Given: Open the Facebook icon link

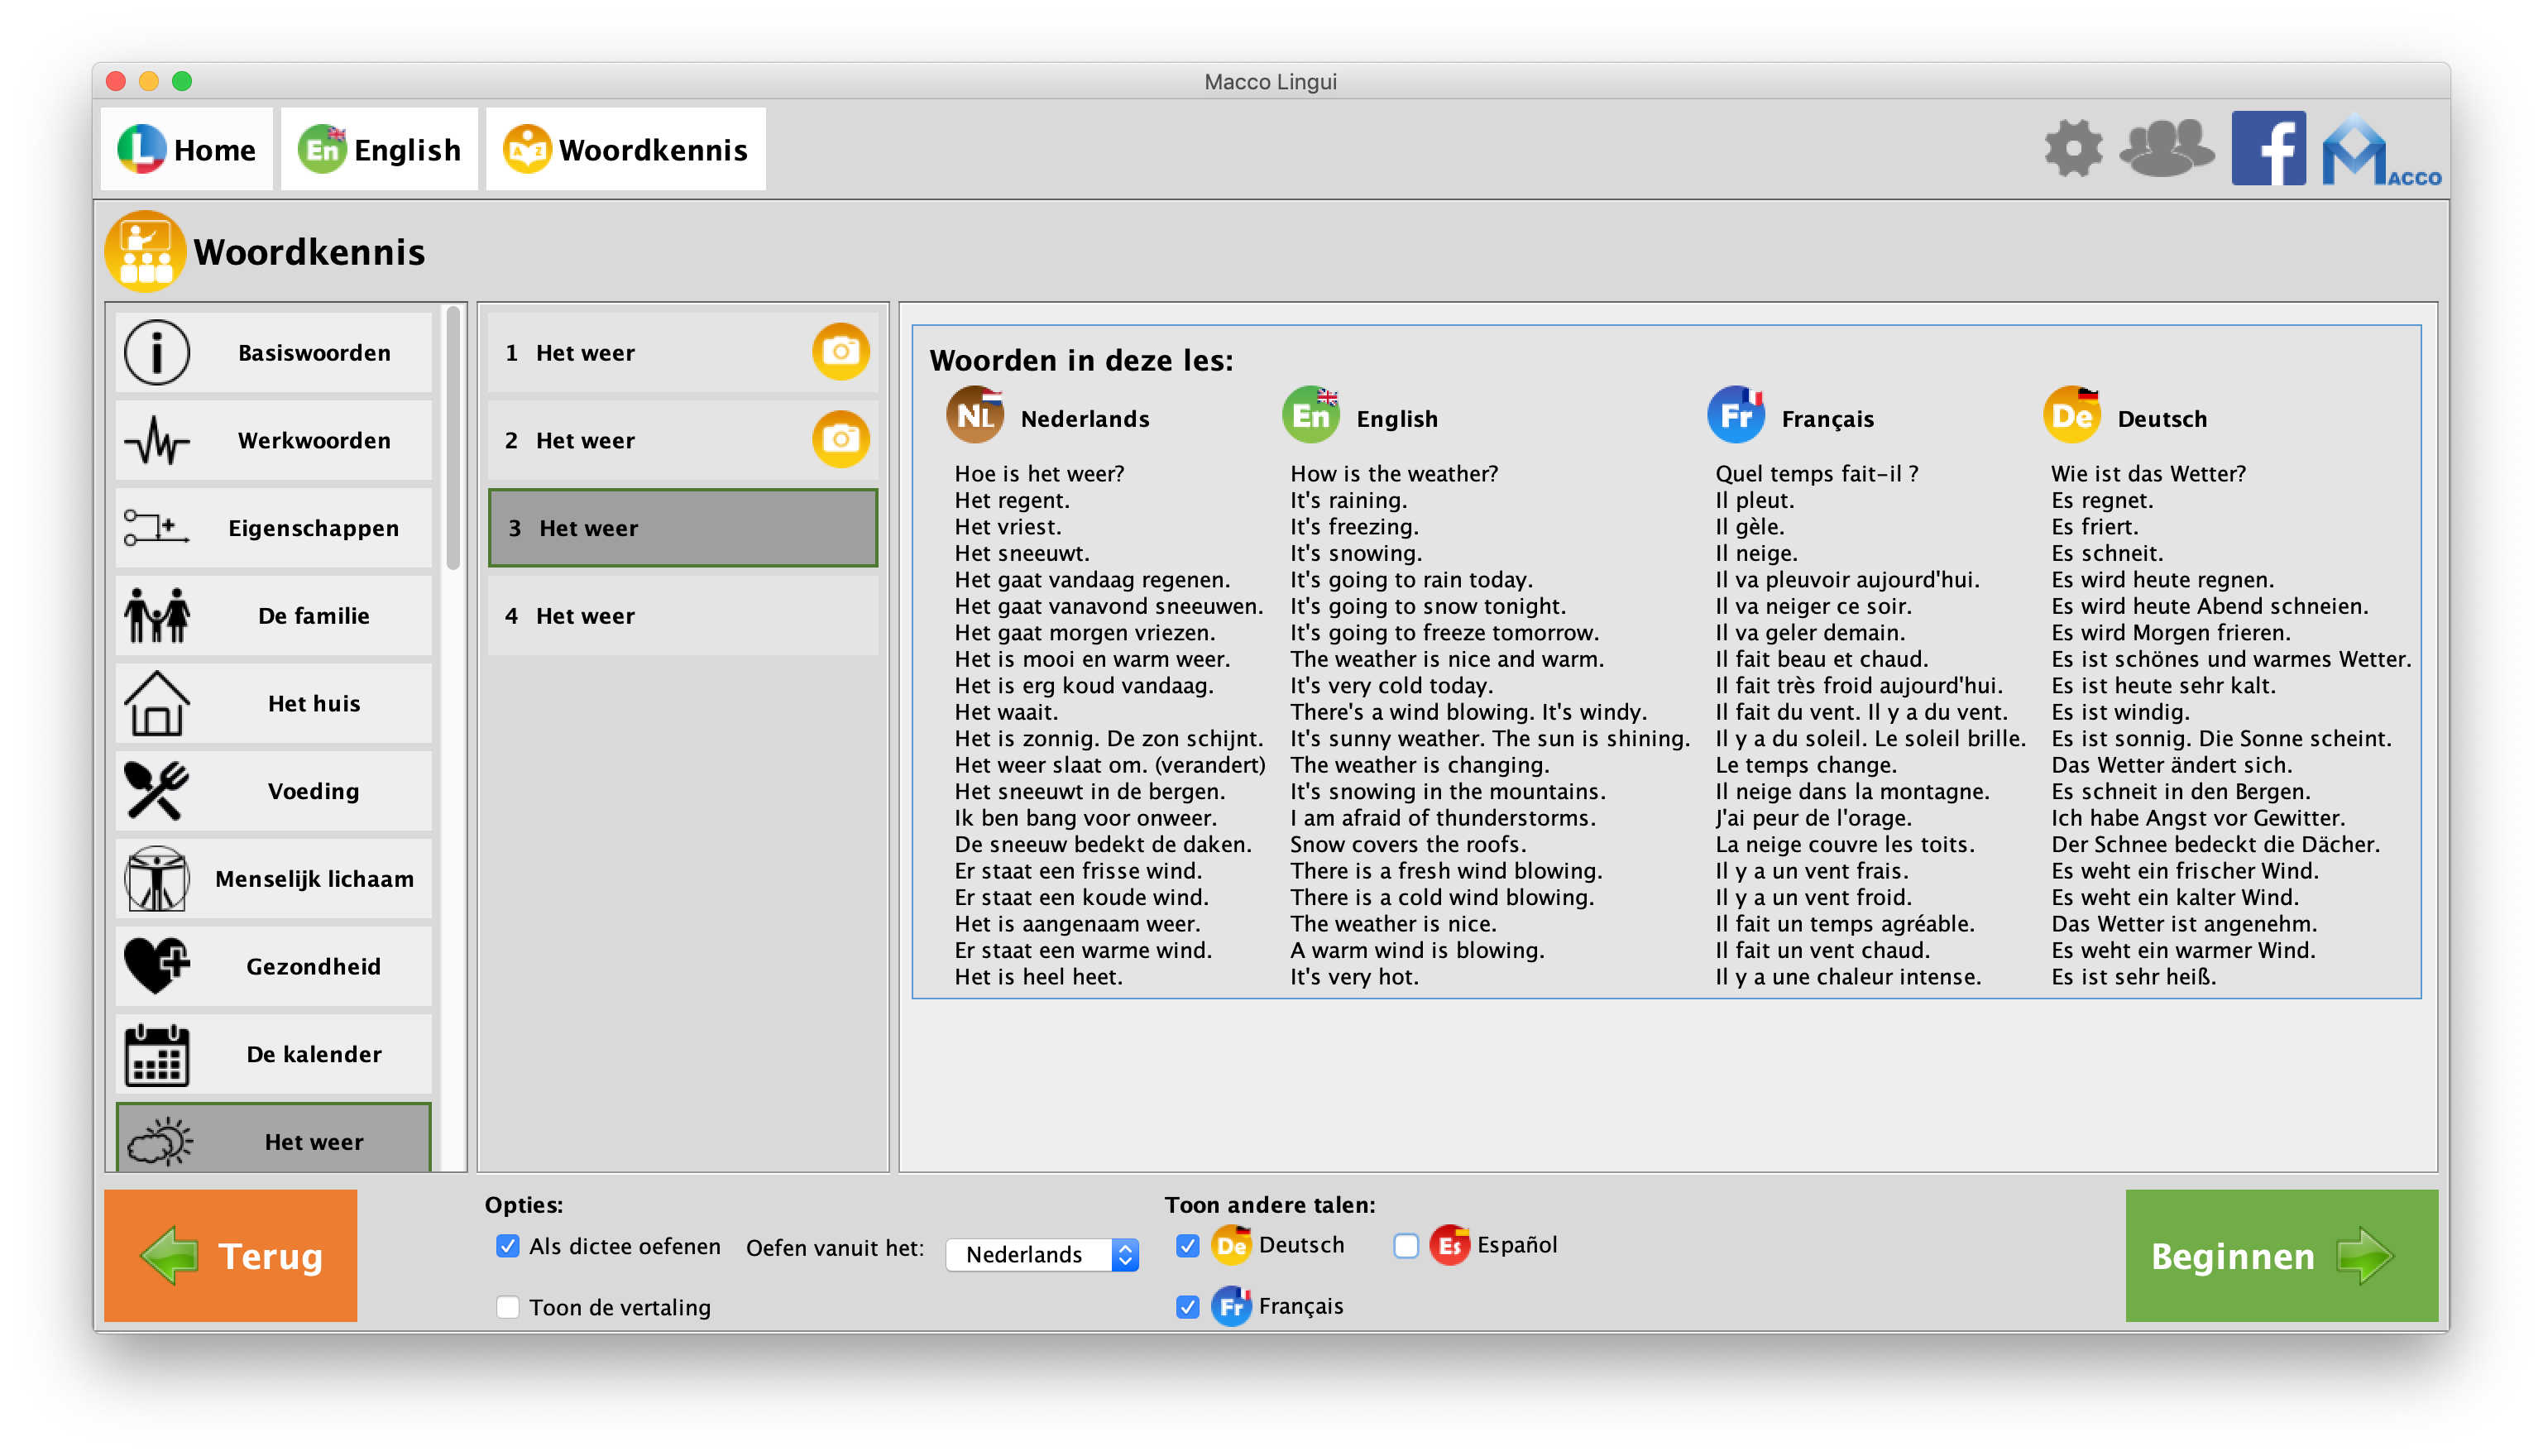Looking at the screenshot, I should (x=2268, y=149).
